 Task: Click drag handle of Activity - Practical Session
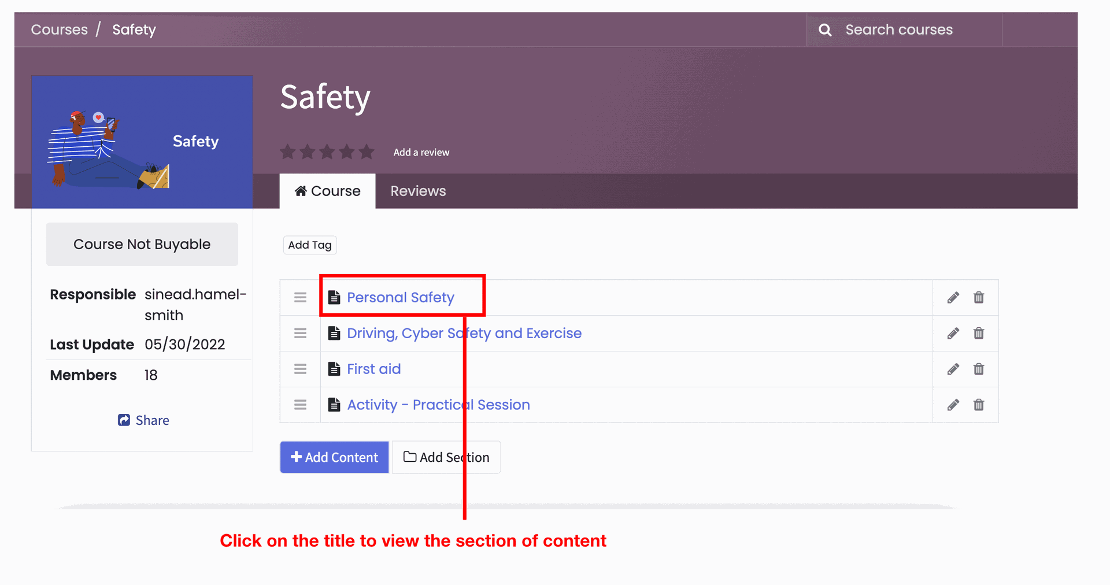(300, 405)
